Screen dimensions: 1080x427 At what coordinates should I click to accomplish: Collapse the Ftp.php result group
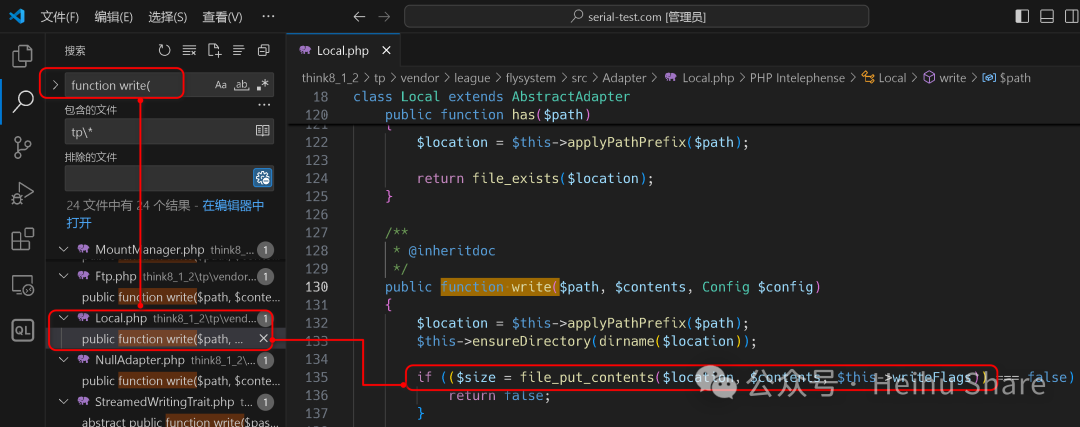coord(64,276)
